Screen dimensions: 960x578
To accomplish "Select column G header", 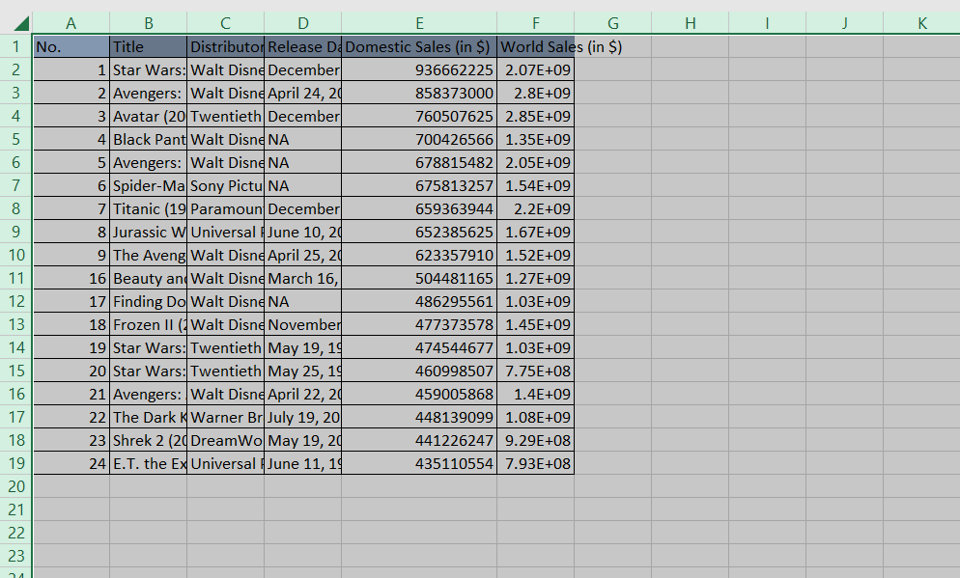I will (613, 23).
